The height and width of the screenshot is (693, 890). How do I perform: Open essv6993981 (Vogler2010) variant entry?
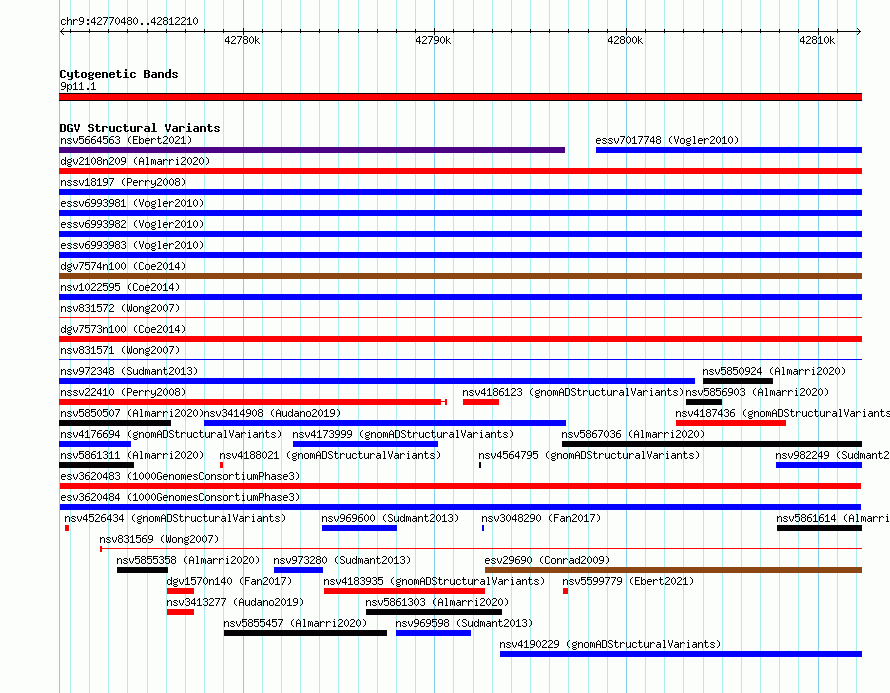coord(132,203)
